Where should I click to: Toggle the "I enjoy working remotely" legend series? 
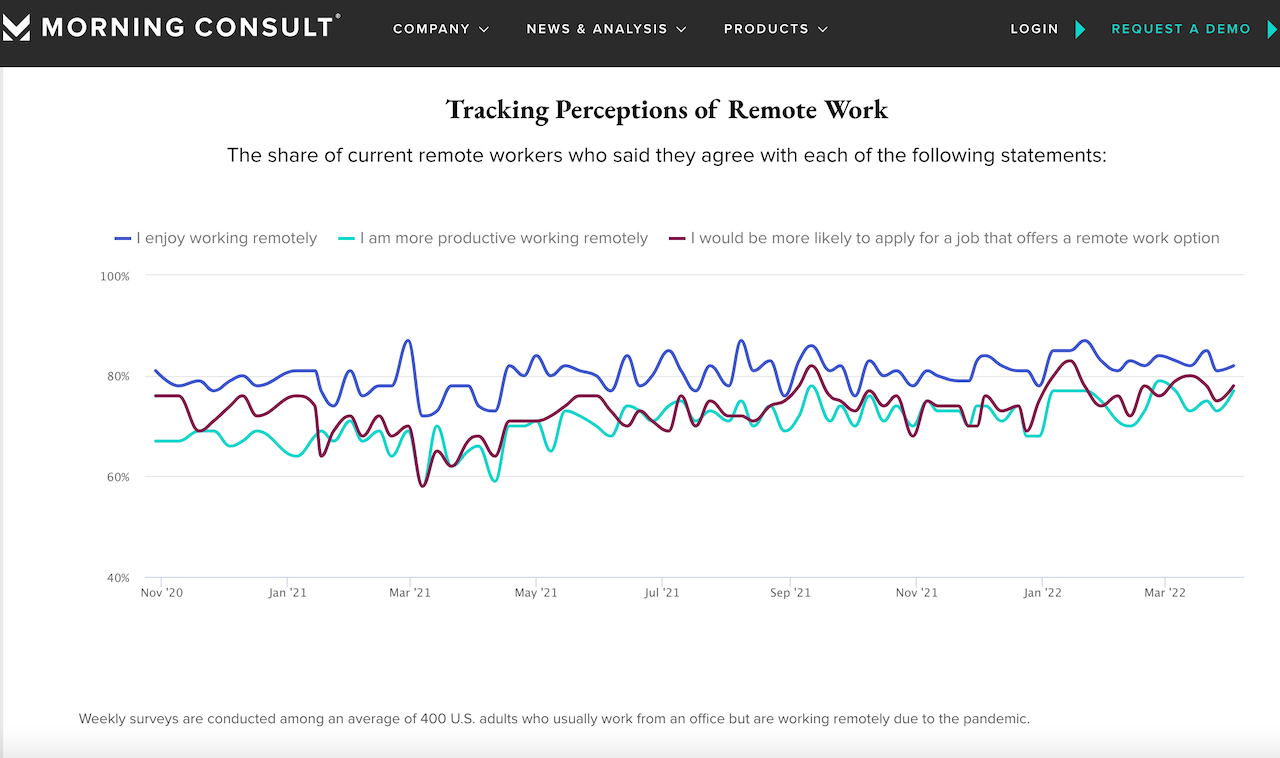point(226,238)
